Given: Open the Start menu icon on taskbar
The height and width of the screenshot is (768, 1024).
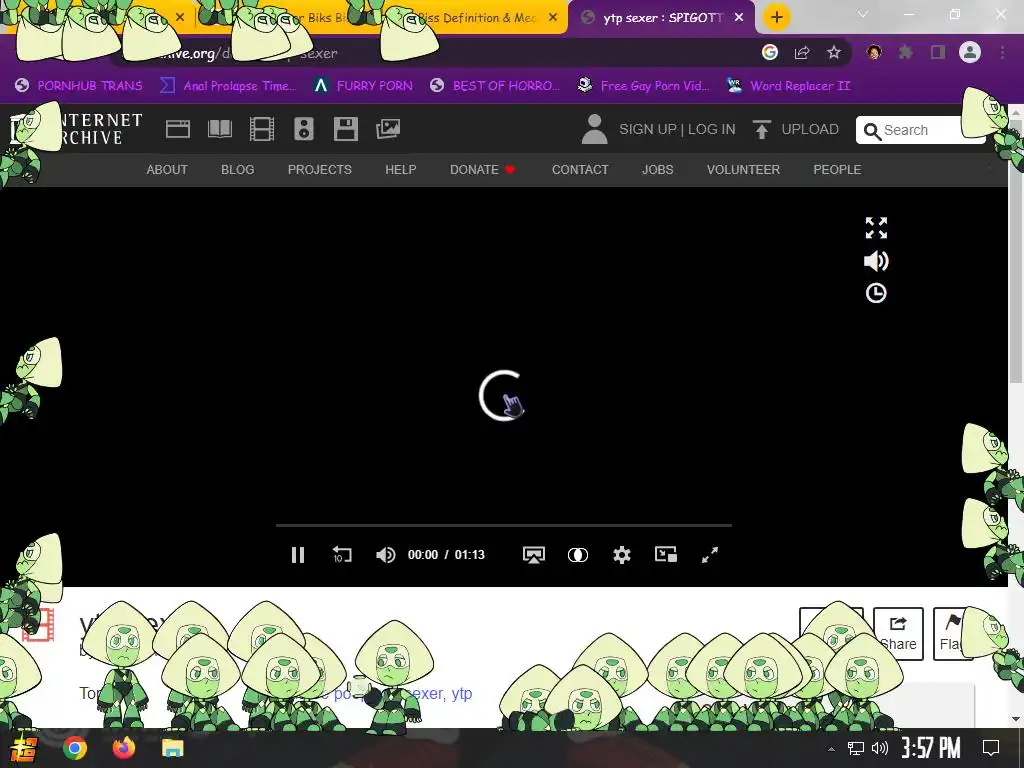Looking at the screenshot, I should [x=22, y=748].
